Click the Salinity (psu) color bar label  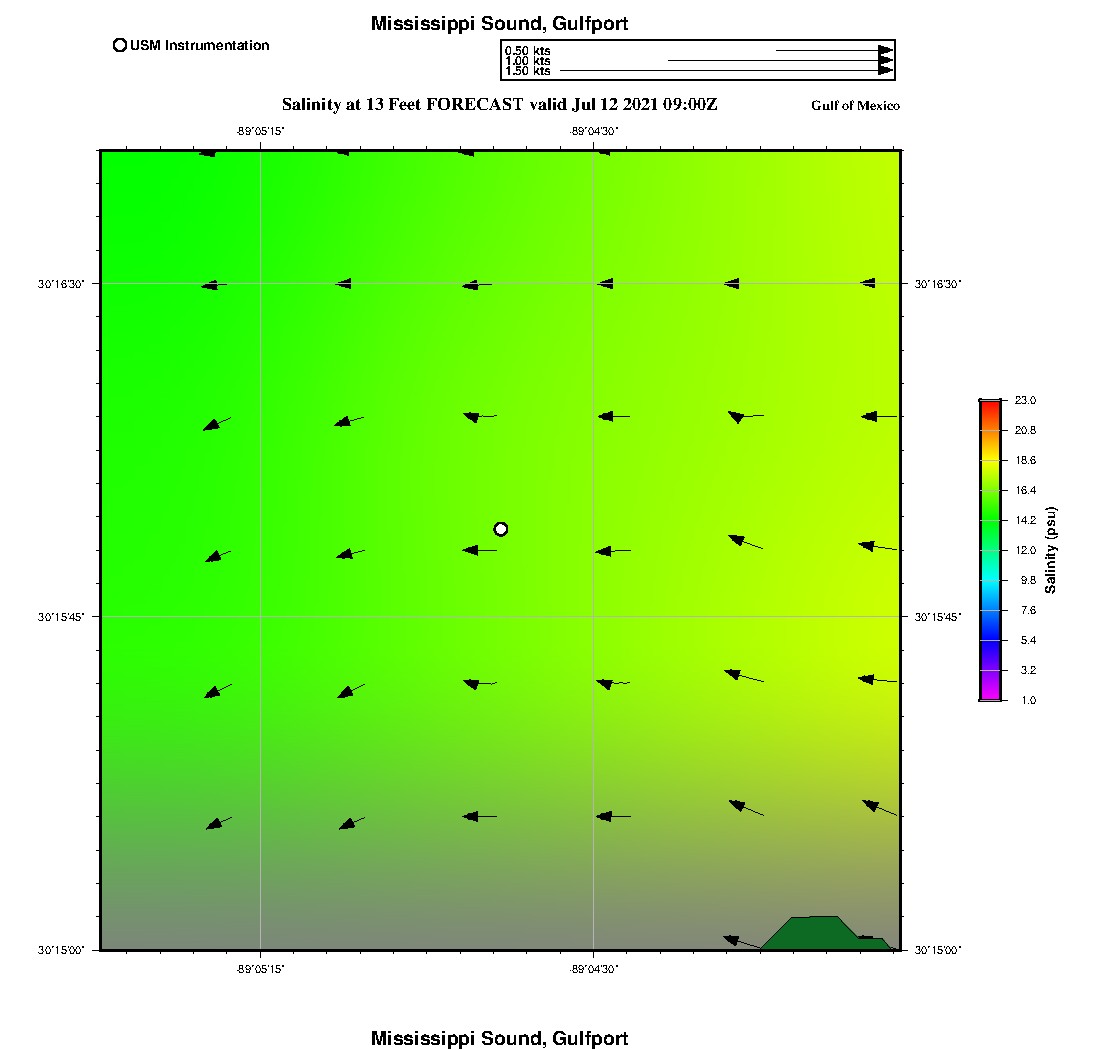(1051, 550)
